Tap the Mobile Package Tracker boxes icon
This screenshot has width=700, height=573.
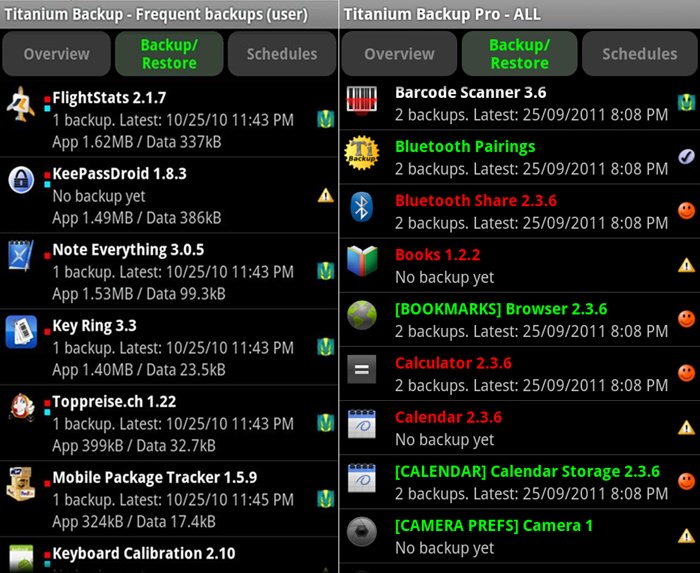pyautogui.click(x=21, y=484)
